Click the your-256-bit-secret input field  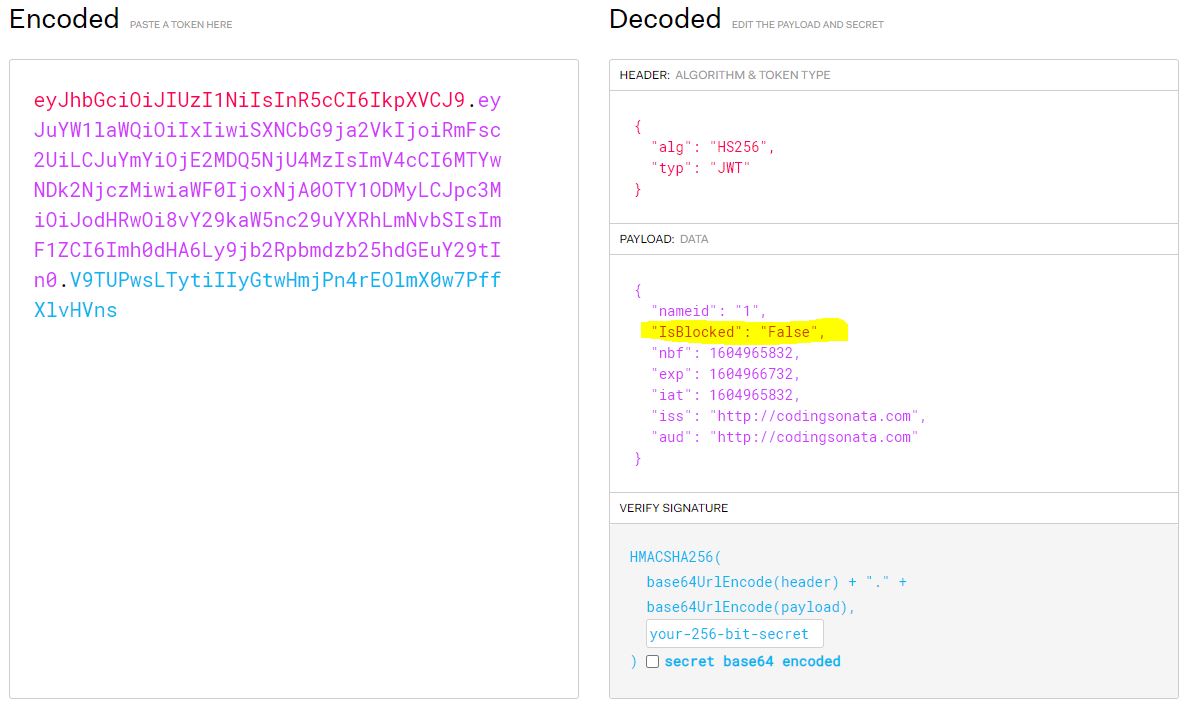pyautogui.click(x=733, y=633)
